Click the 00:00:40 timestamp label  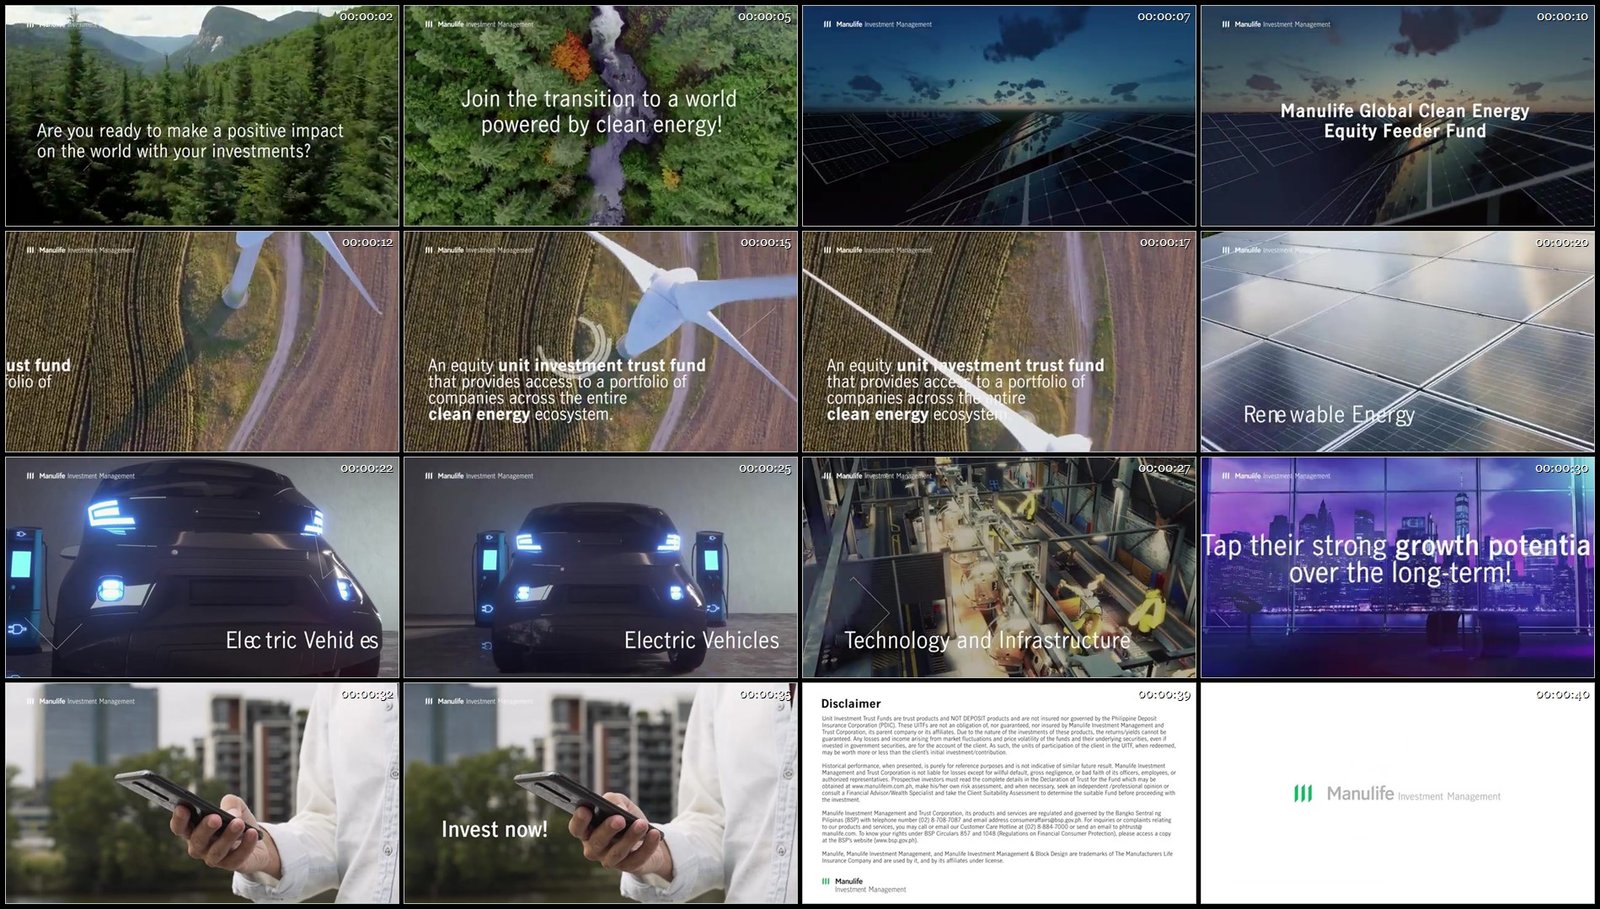pyautogui.click(x=1562, y=694)
